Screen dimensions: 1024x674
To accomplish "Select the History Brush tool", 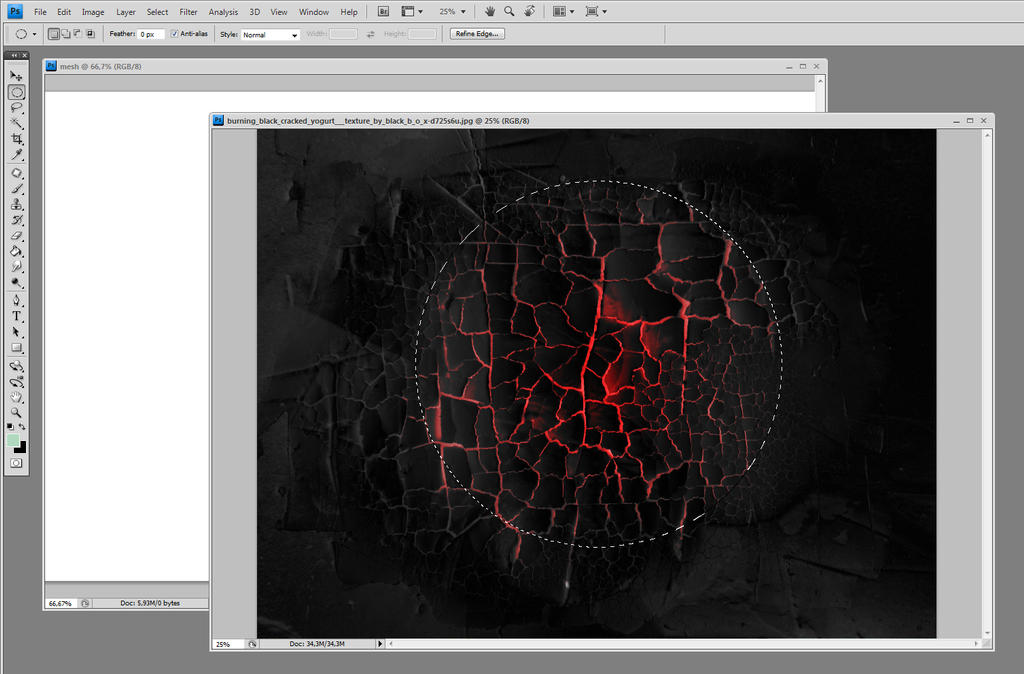I will [x=16, y=220].
